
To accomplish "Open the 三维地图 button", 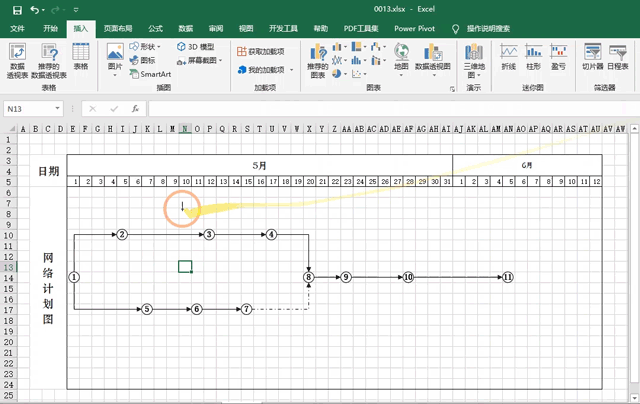I will click(474, 60).
